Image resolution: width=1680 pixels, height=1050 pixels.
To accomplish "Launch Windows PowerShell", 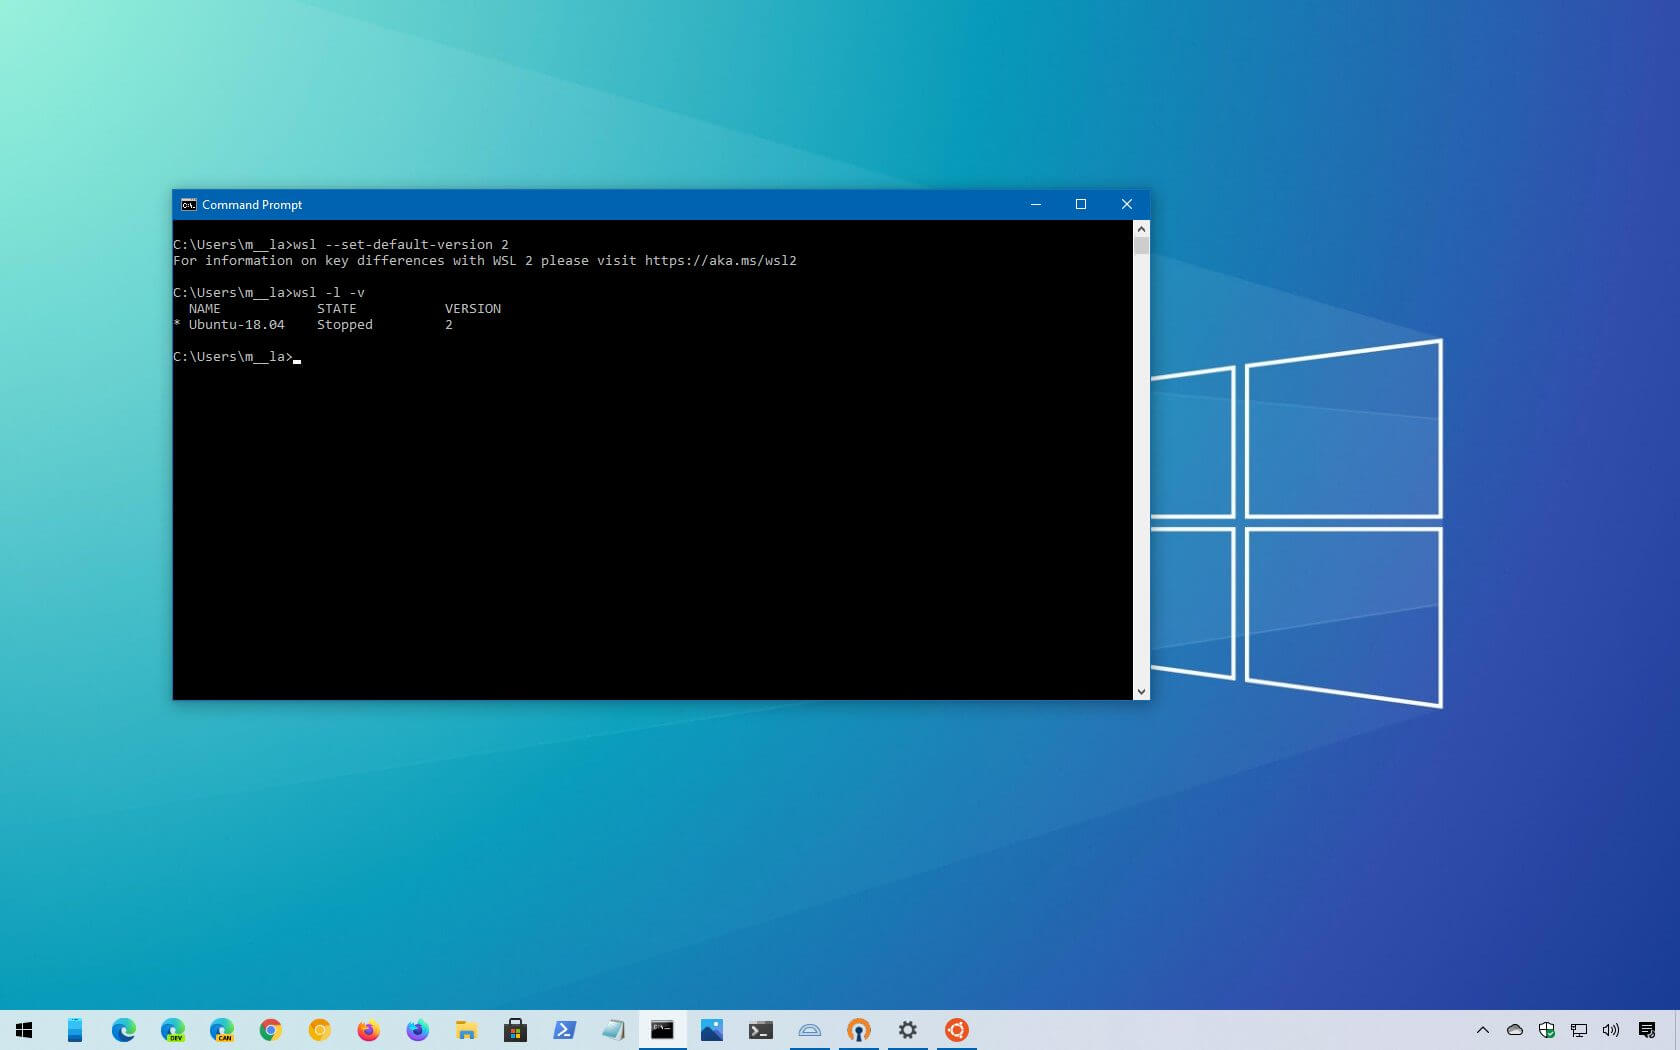I will 564,1030.
